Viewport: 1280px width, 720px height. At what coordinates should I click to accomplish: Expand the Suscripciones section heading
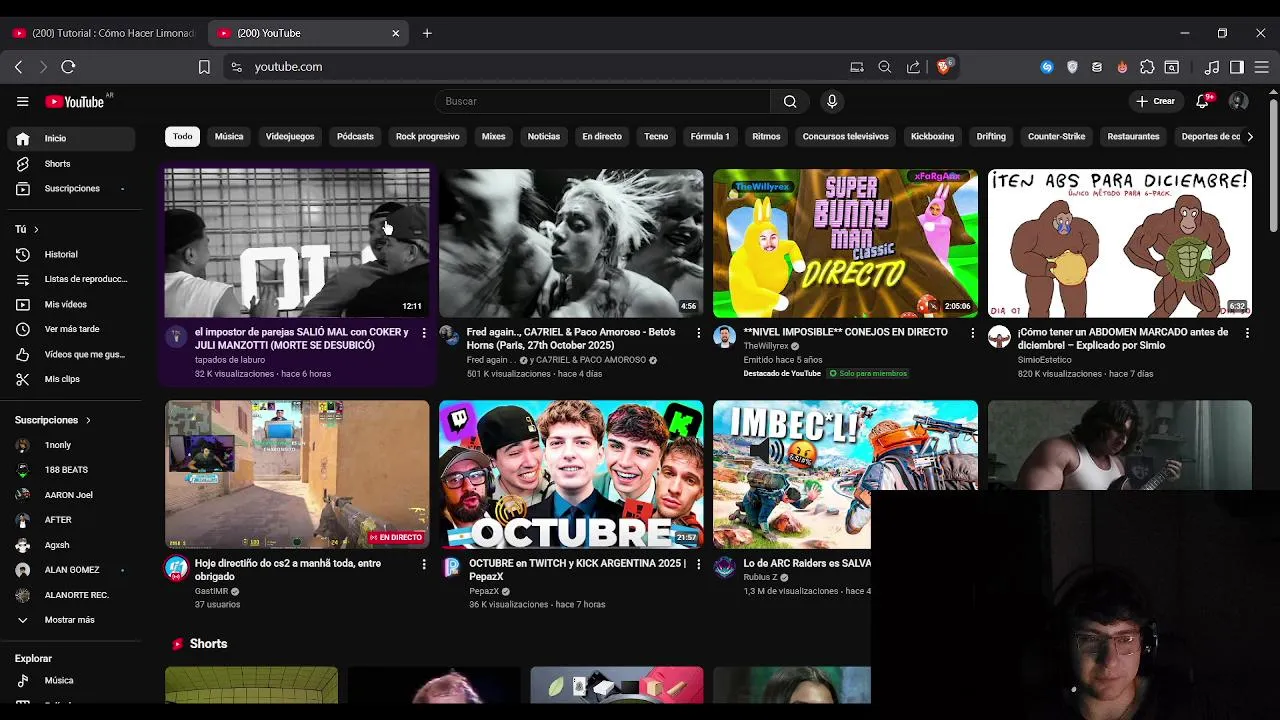tap(52, 420)
